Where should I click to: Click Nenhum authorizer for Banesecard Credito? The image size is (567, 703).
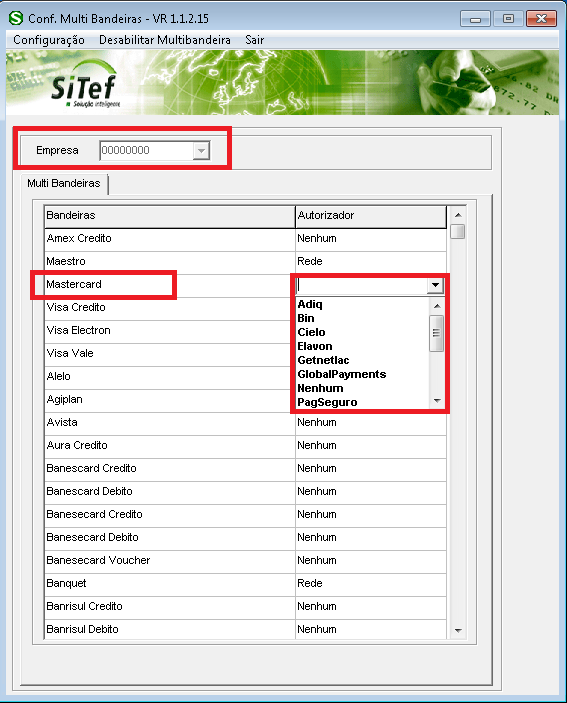coord(371,515)
